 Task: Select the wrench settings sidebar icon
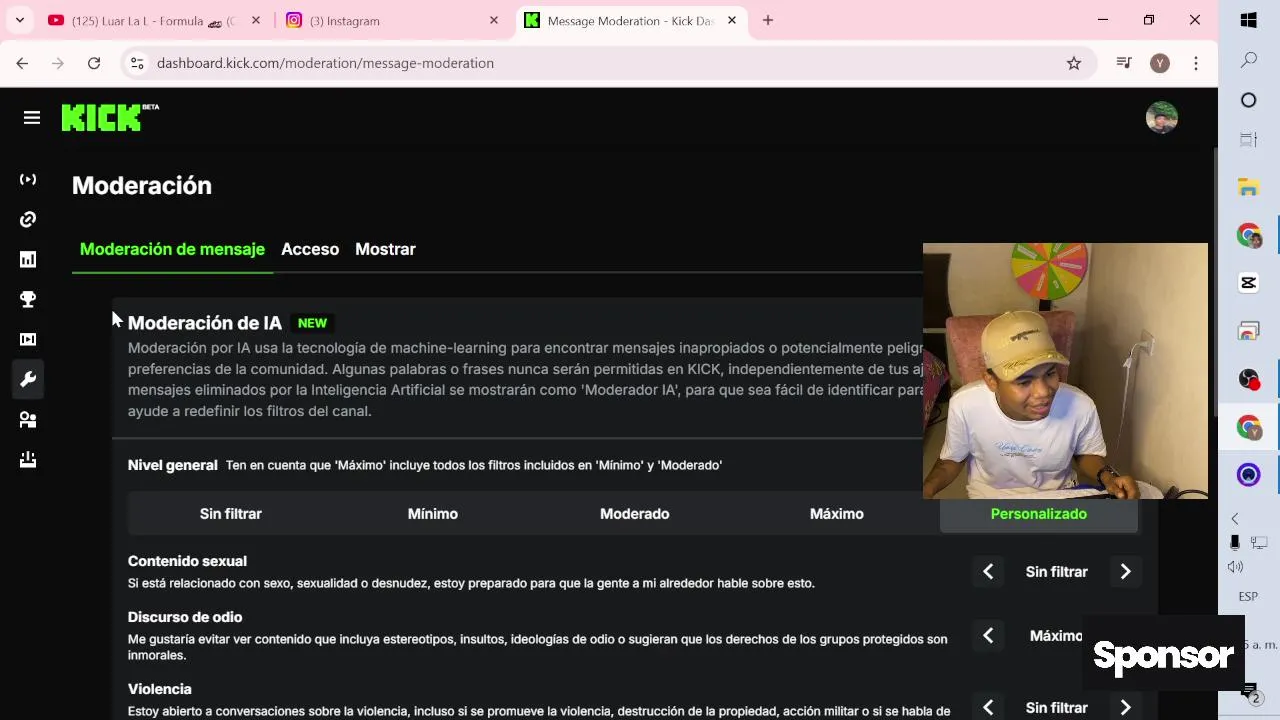tap(28, 379)
